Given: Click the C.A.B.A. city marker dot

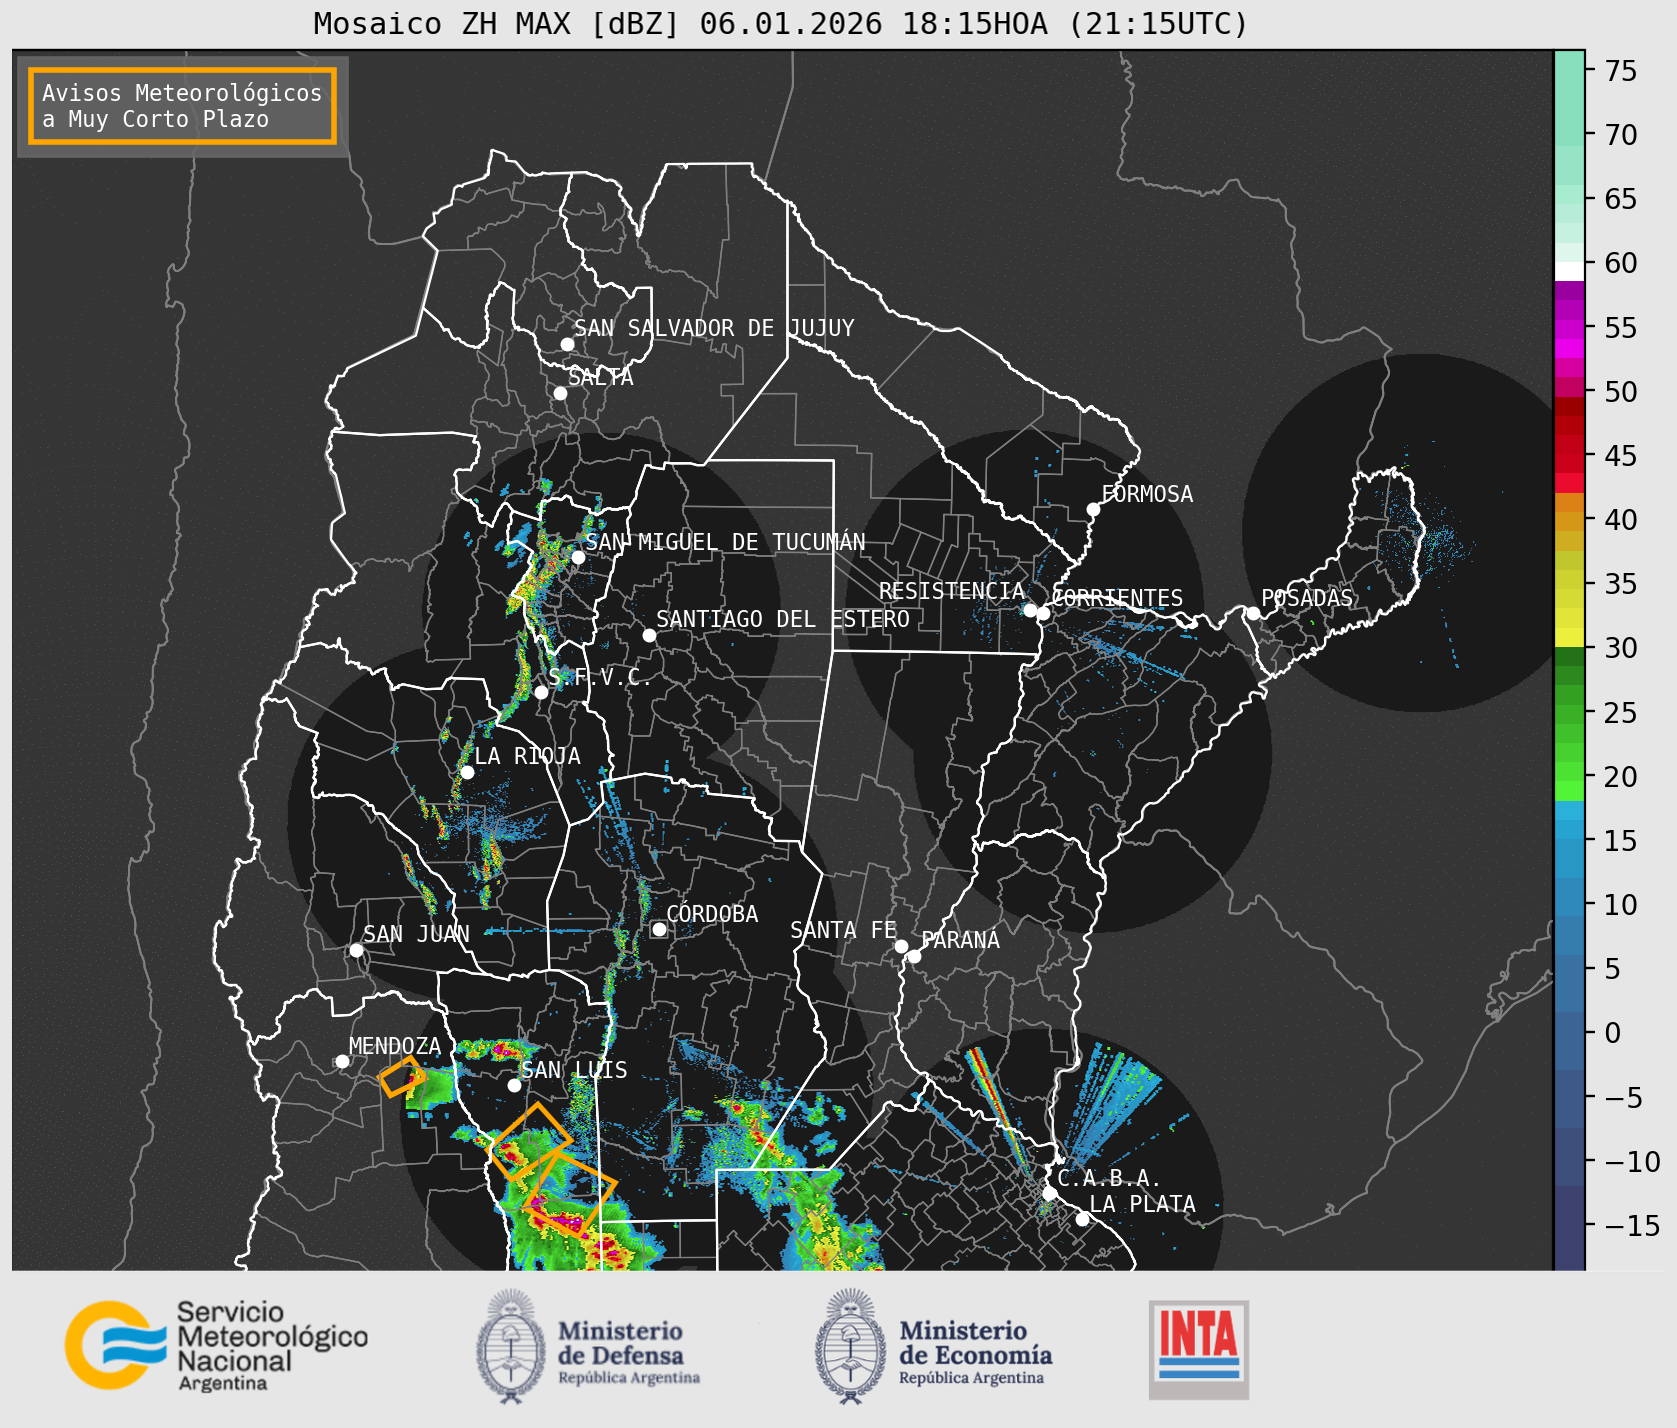Looking at the screenshot, I should [1049, 1193].
